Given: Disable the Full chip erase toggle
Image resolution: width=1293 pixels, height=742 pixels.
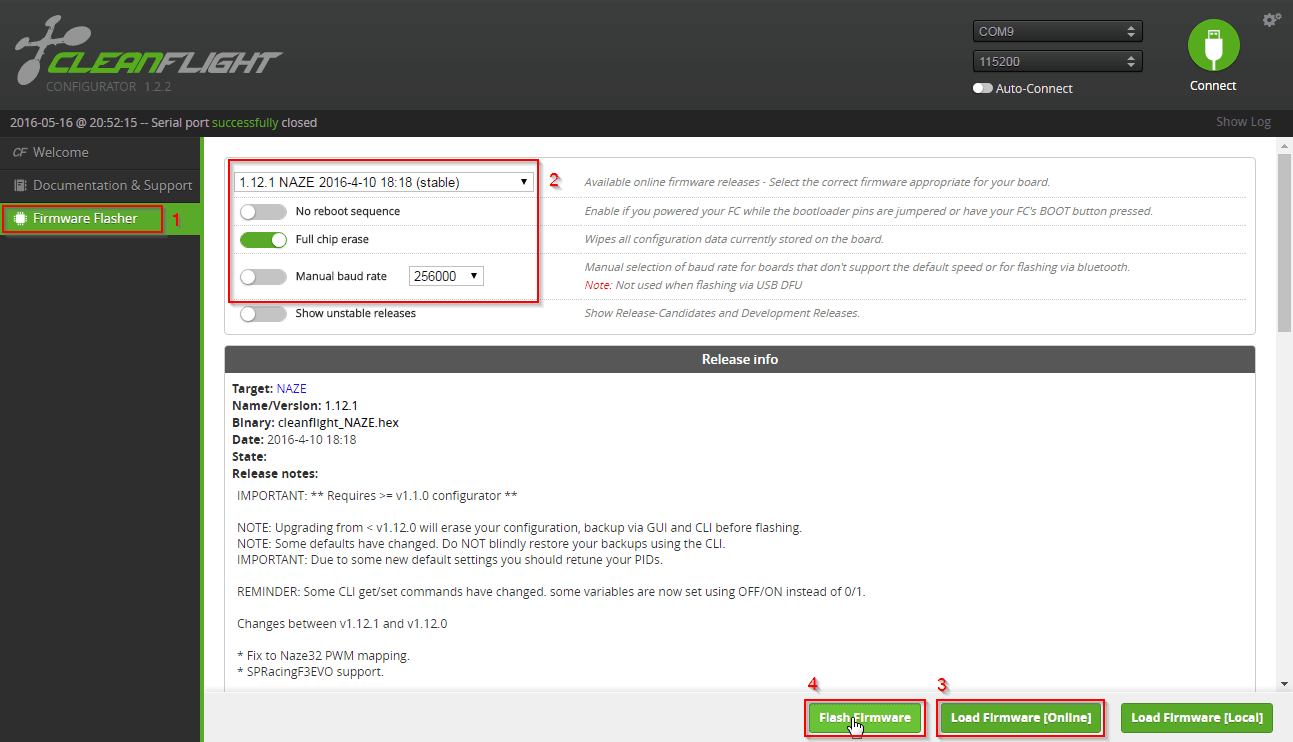Looking at the screenshot, I should click(263, 241).
